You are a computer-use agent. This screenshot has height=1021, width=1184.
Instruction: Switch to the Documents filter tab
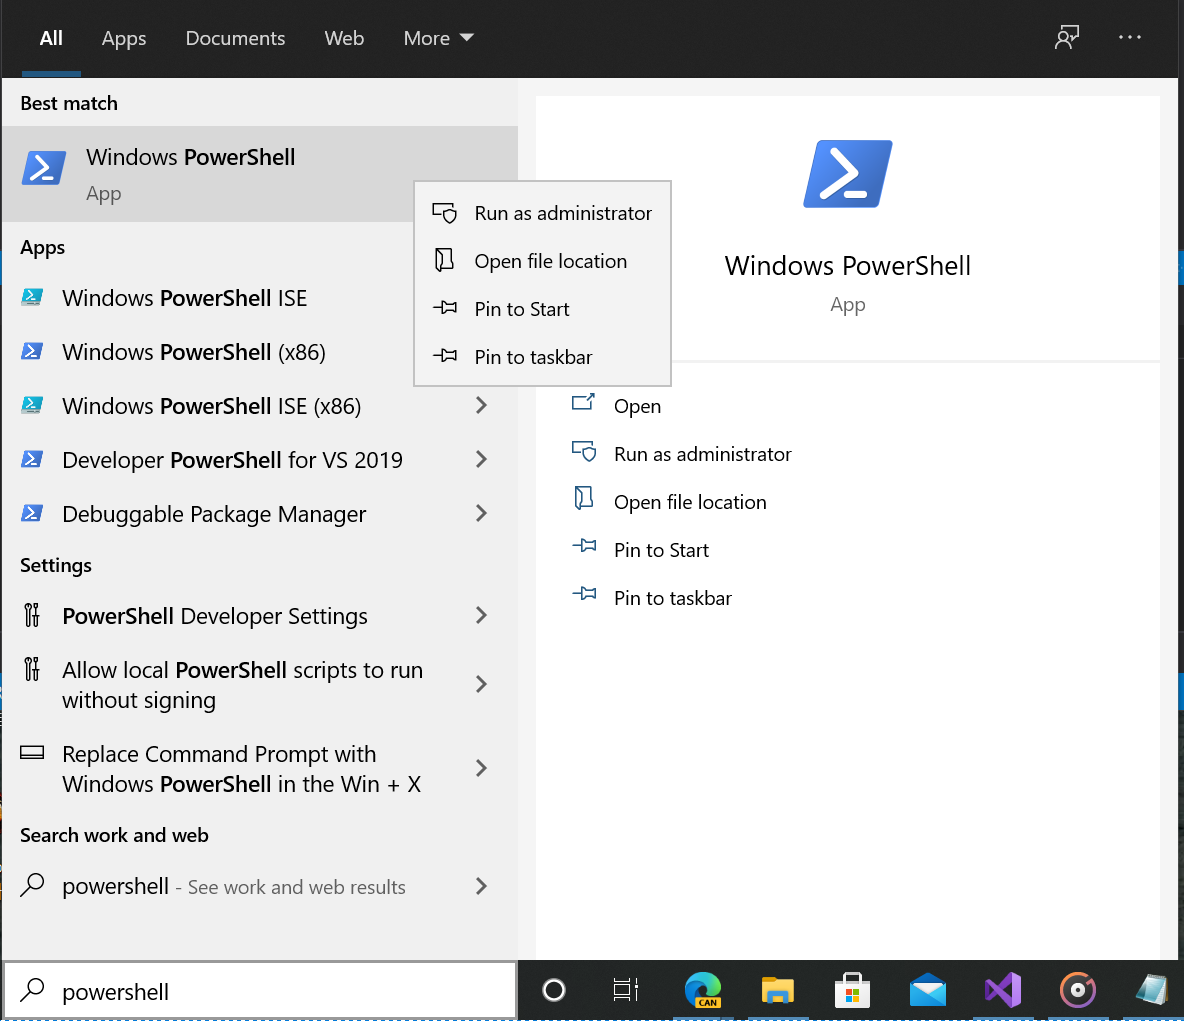(235, 38)
